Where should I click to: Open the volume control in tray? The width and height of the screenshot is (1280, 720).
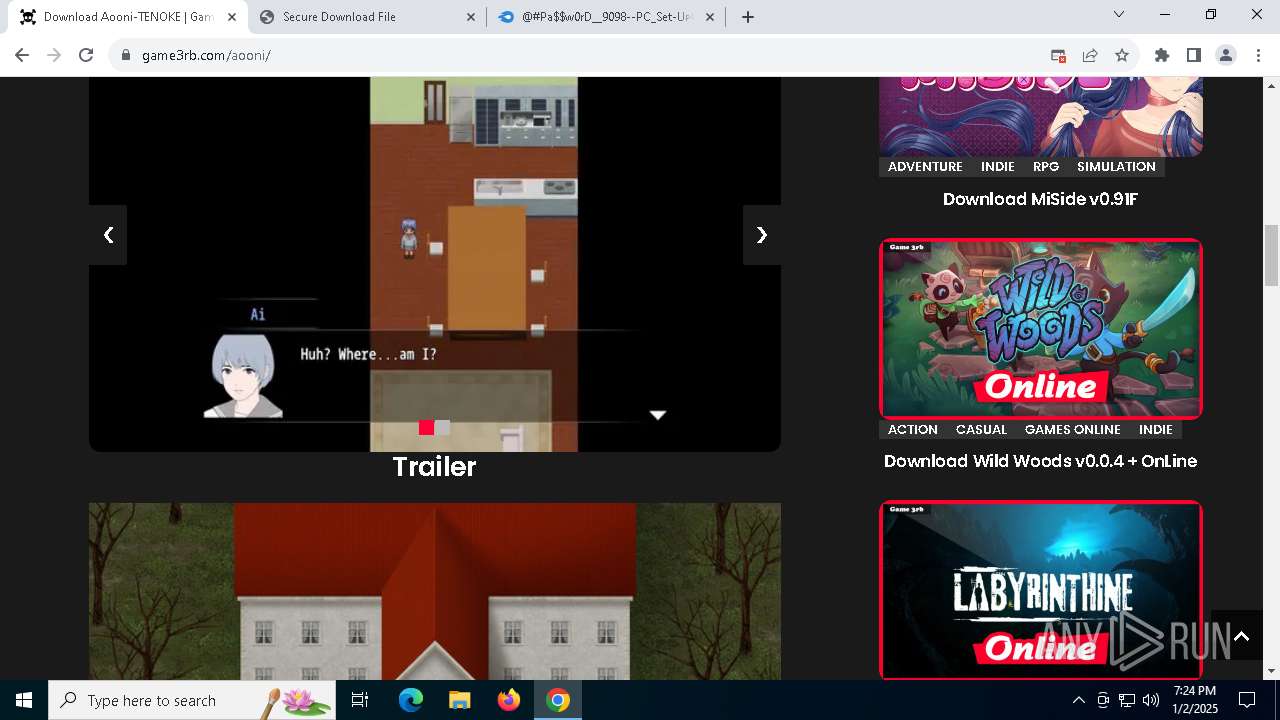coord(1151,700)
